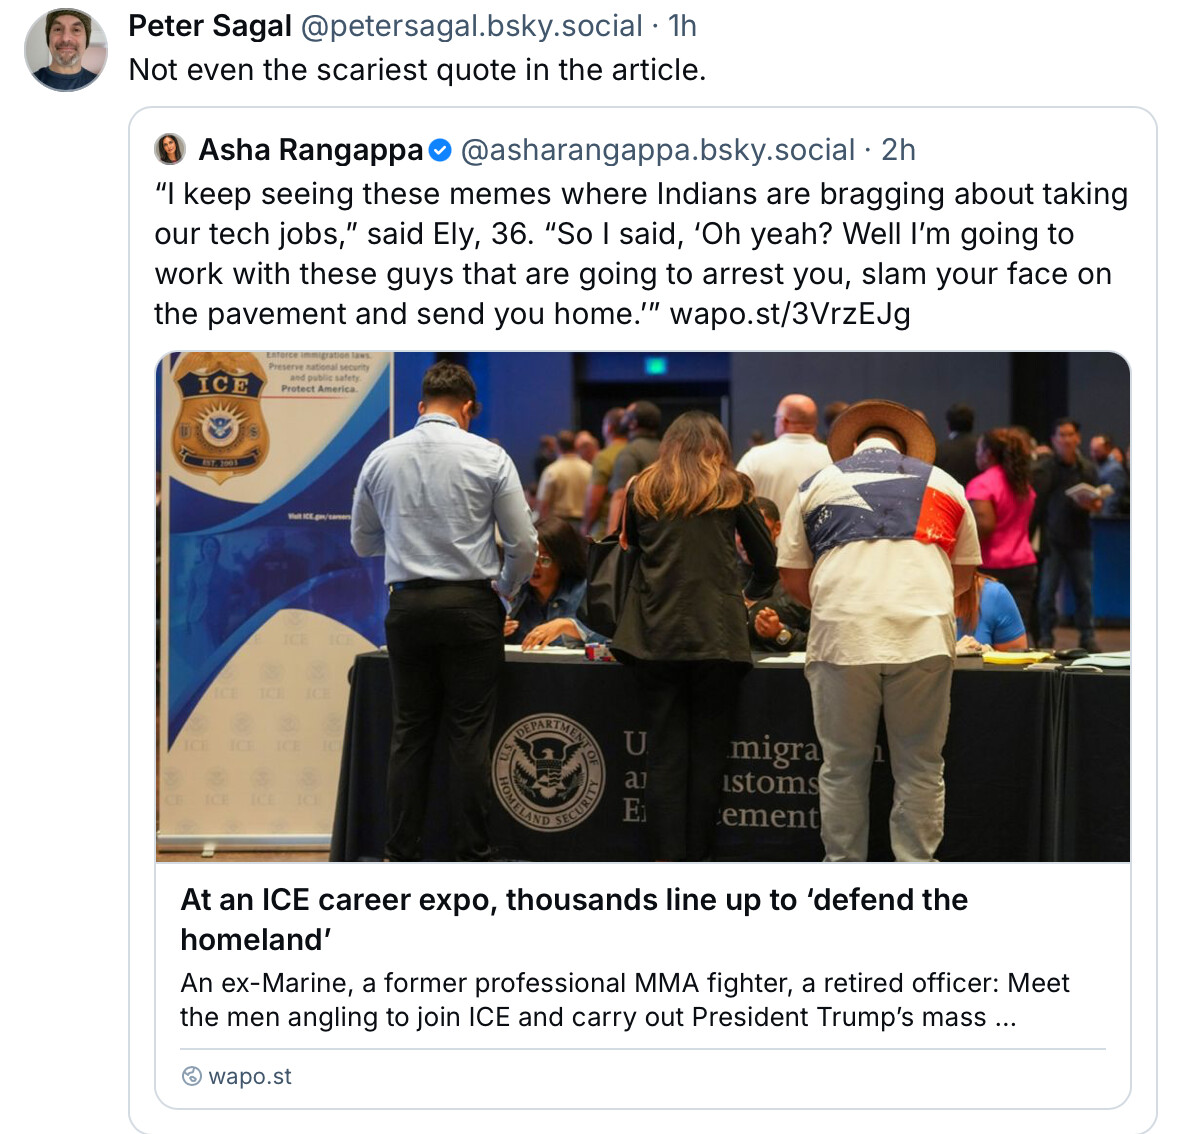Click the globe icon beside wapo.st
Viewport: 1188px width, 1134px height.
191,1076
